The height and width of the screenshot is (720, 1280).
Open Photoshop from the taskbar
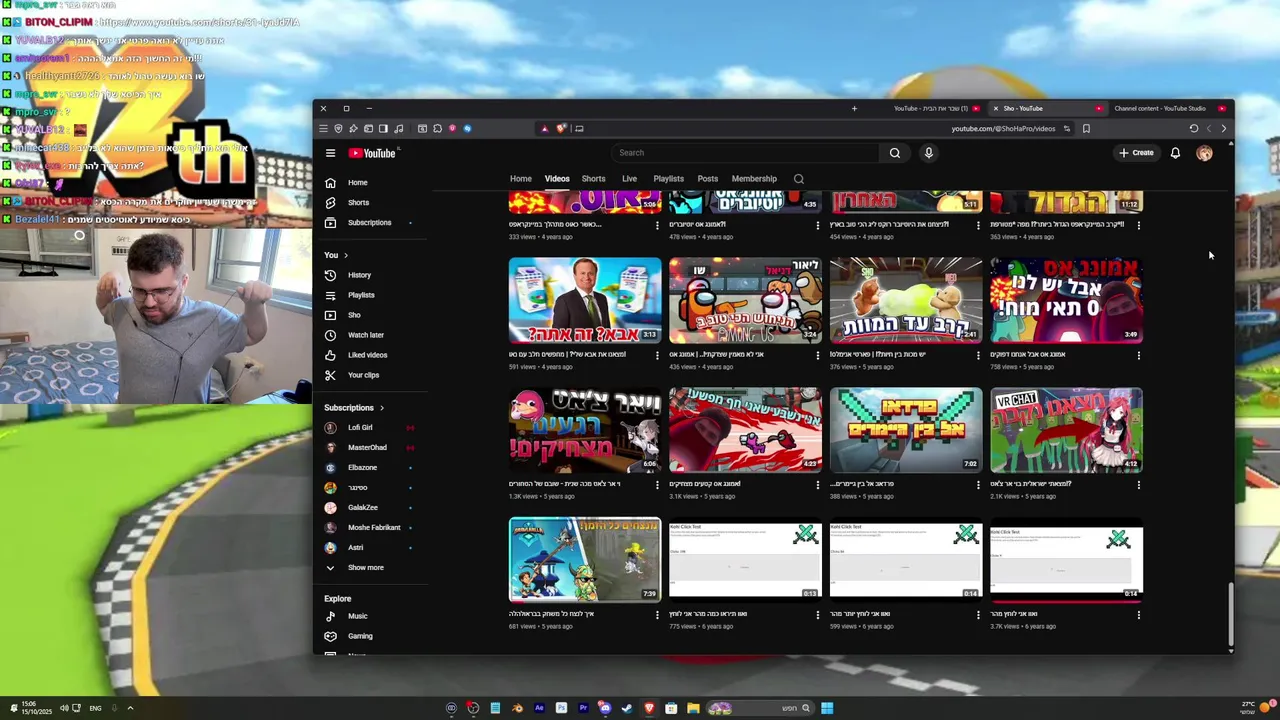[561, 708]
